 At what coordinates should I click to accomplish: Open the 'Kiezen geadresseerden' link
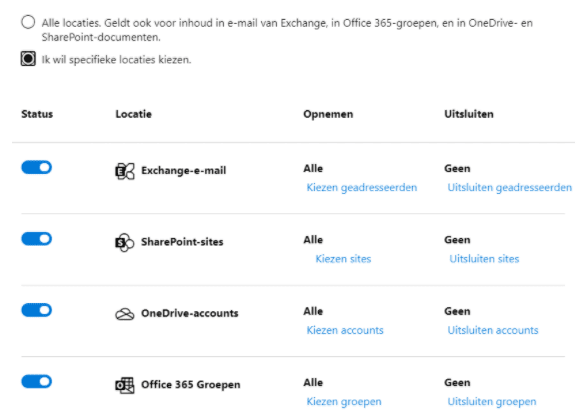(362, 188)
